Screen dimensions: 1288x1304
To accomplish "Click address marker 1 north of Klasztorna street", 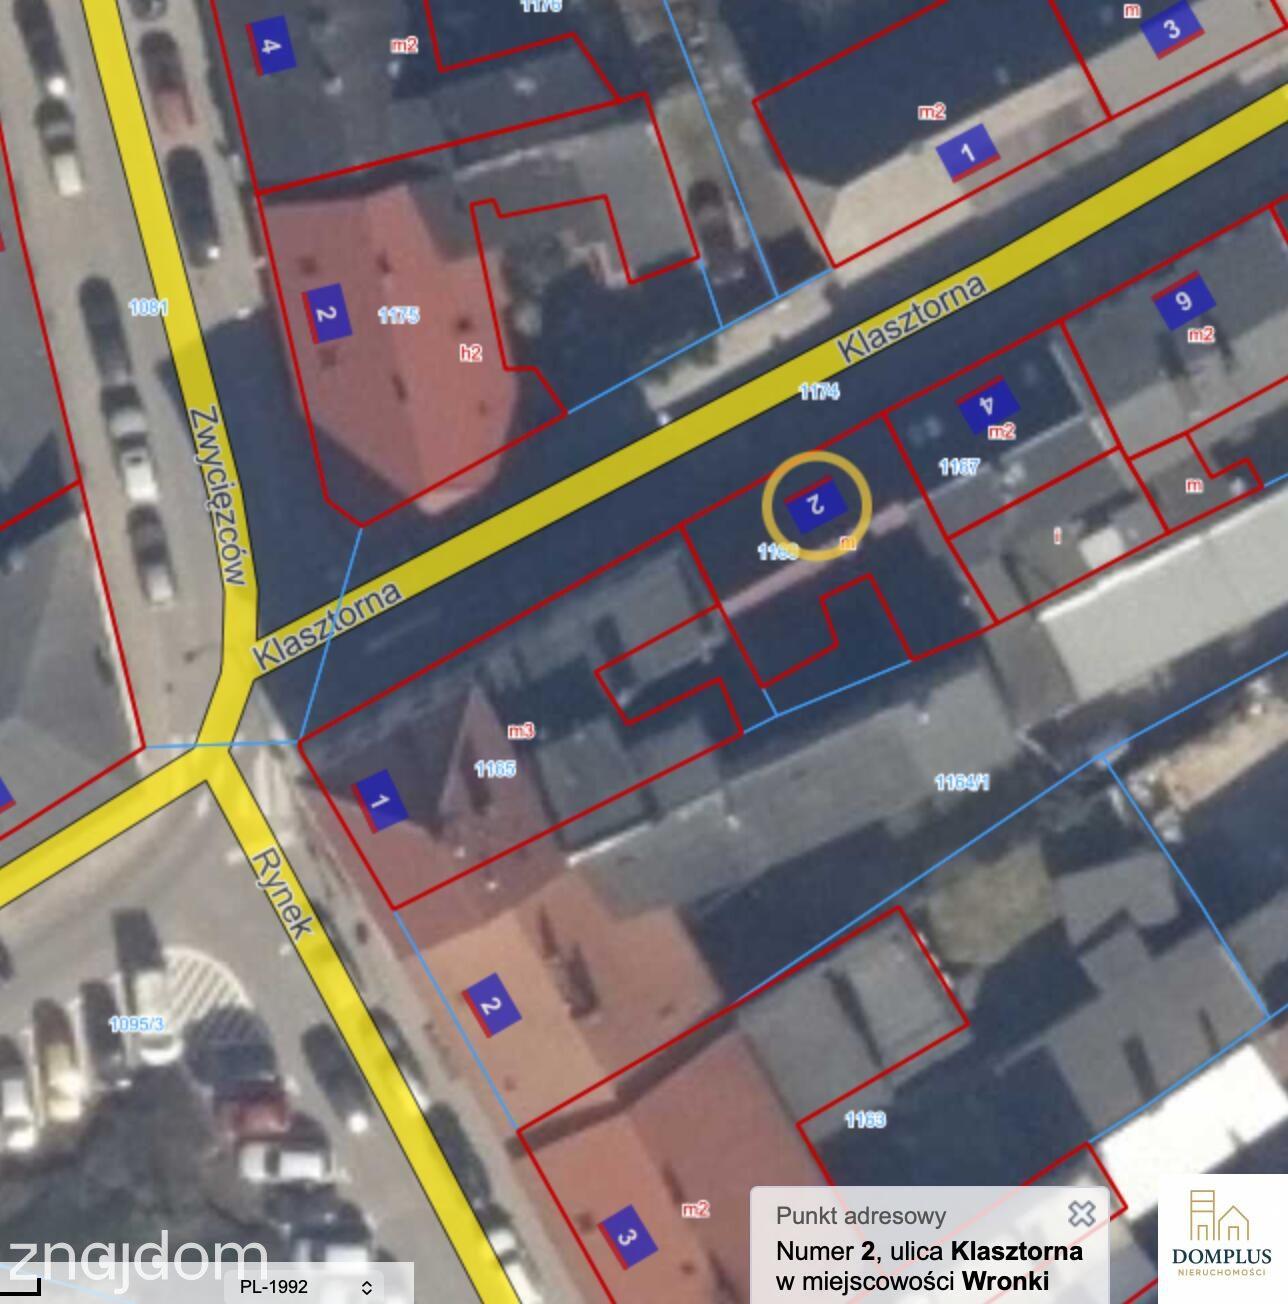I will pyautogui.click(x=968, y=153).
